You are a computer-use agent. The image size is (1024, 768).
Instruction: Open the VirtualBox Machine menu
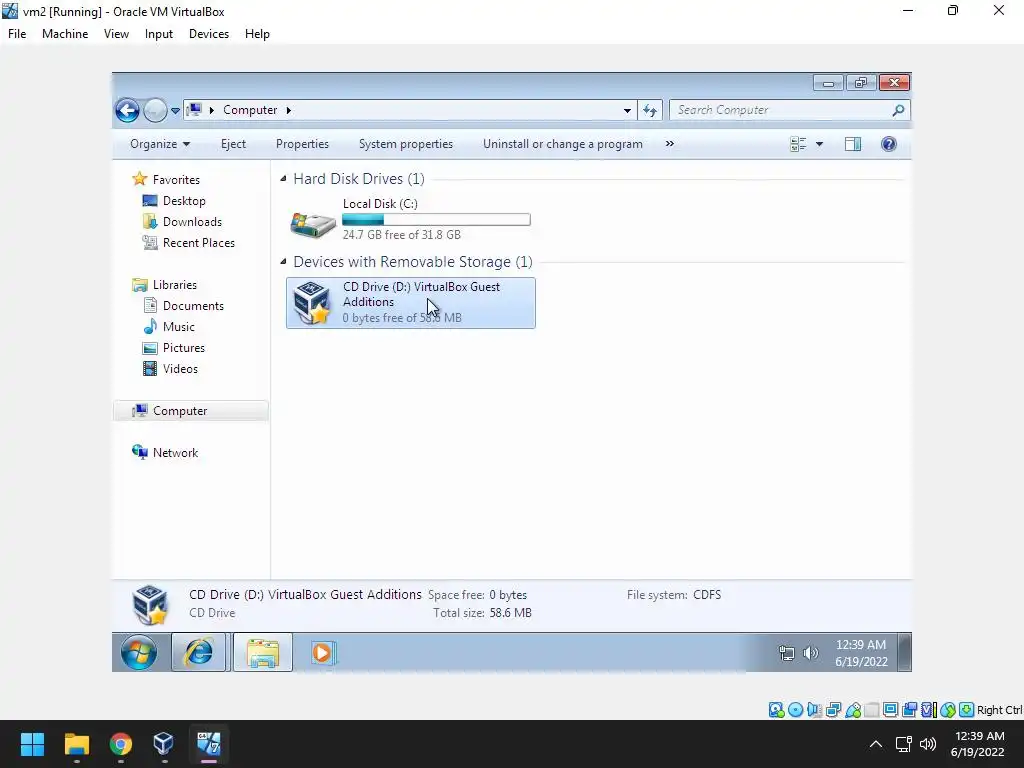tap(65, 34)
